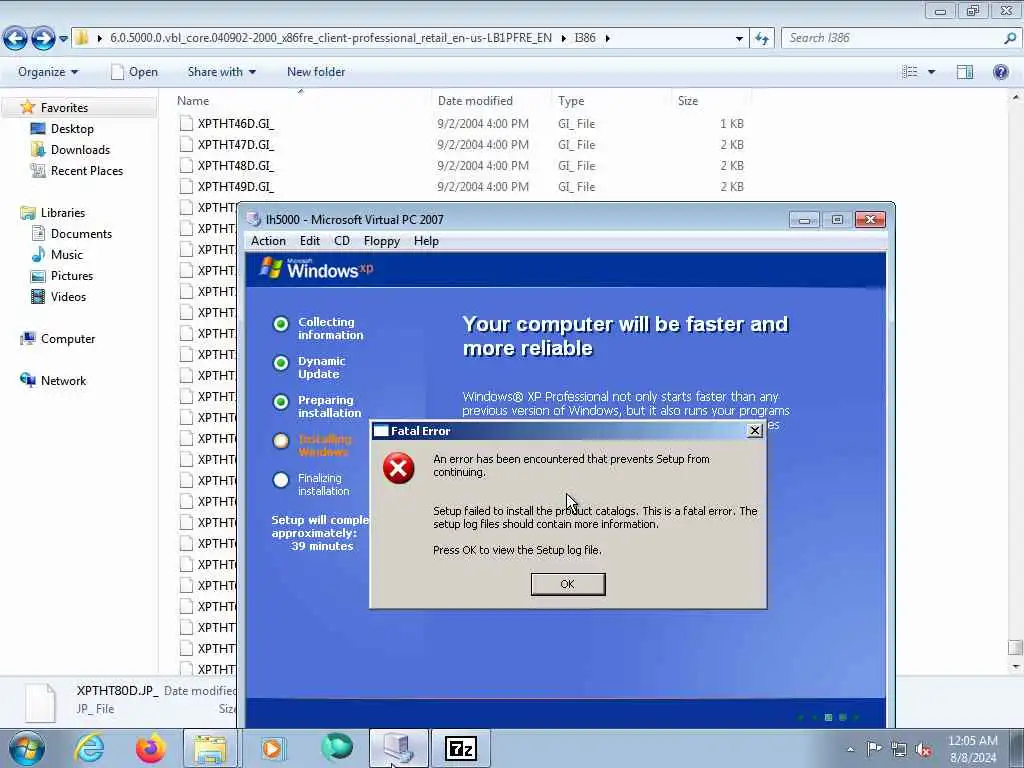
Task: Show hidden tray icons arrow
Action: click(x=850, y=749)
